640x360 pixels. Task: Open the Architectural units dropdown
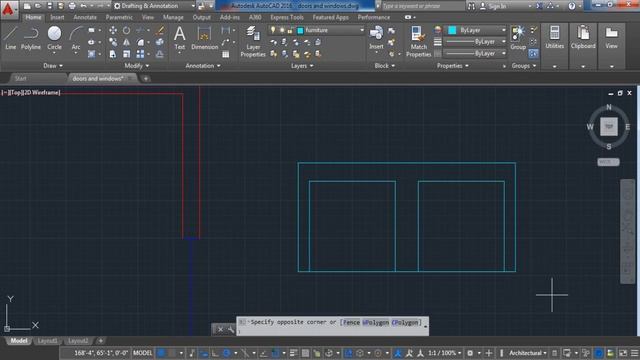(x=528, y=353)
